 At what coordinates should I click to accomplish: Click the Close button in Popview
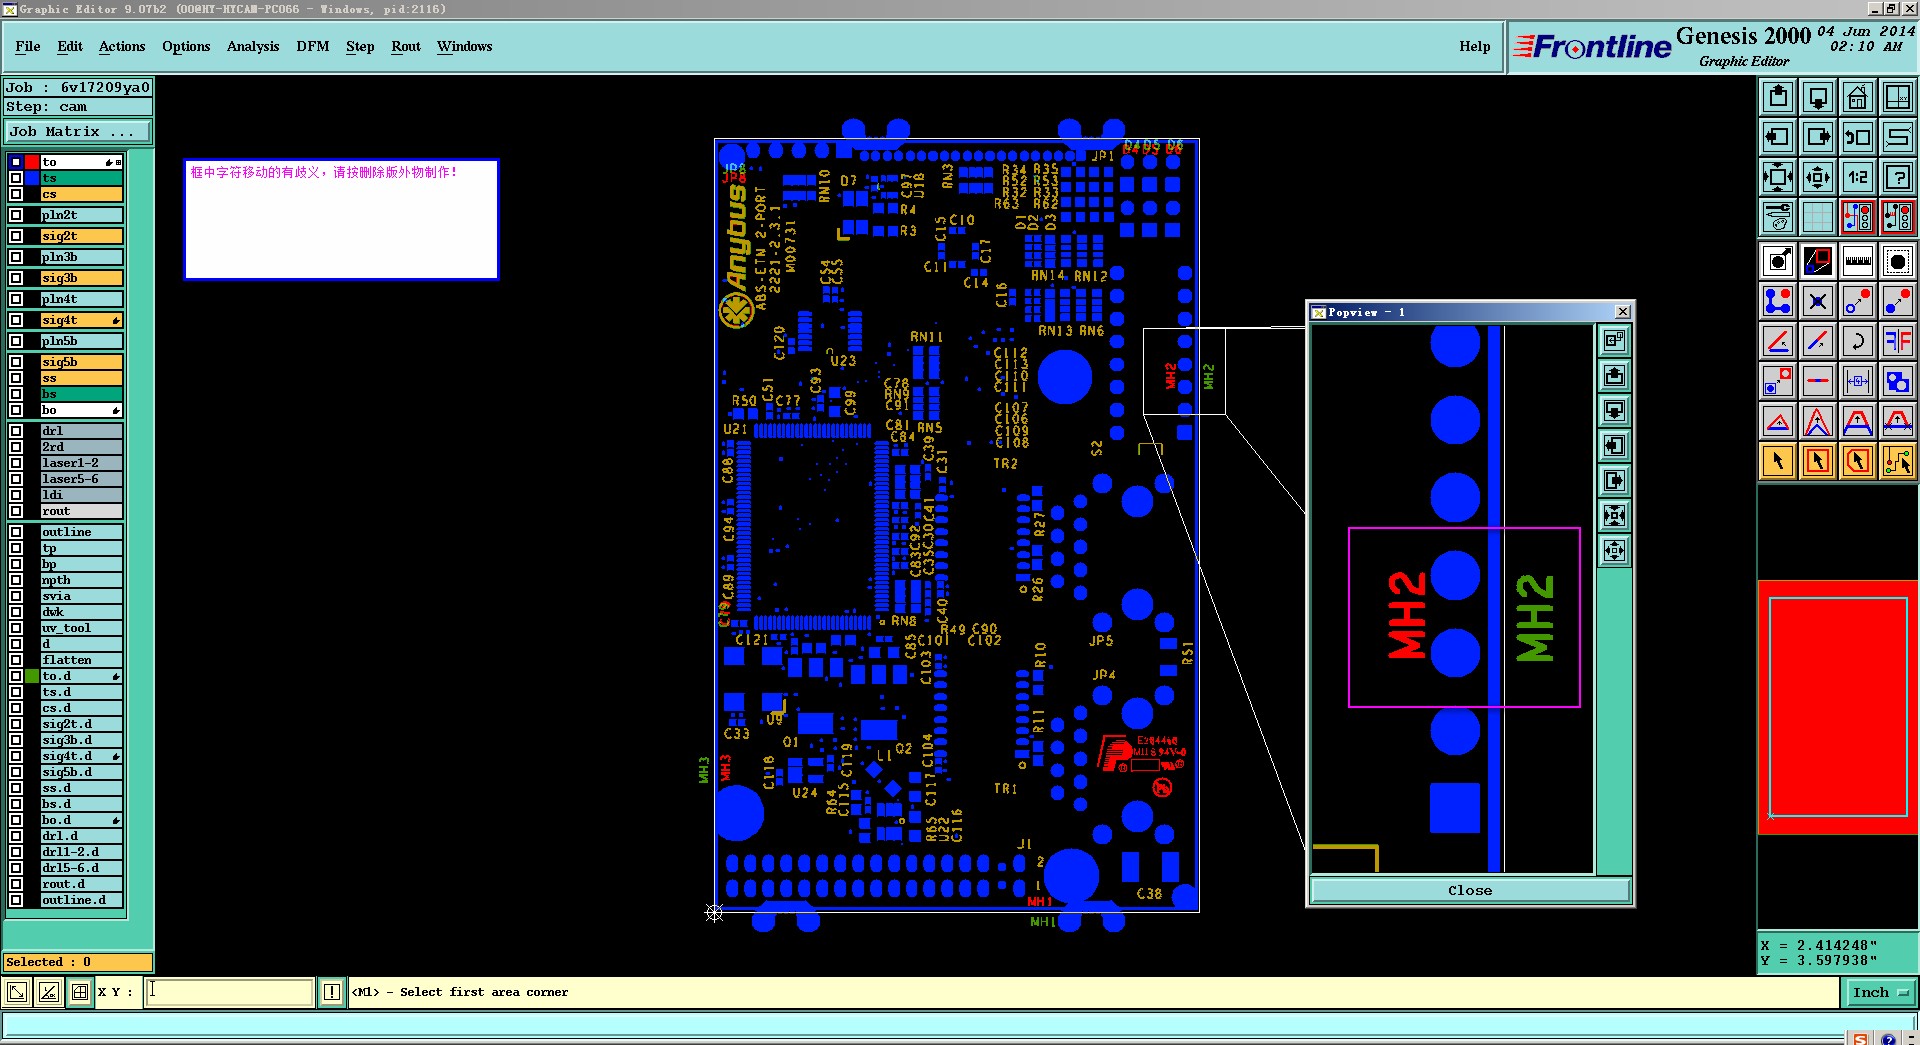coord(1470,890)
